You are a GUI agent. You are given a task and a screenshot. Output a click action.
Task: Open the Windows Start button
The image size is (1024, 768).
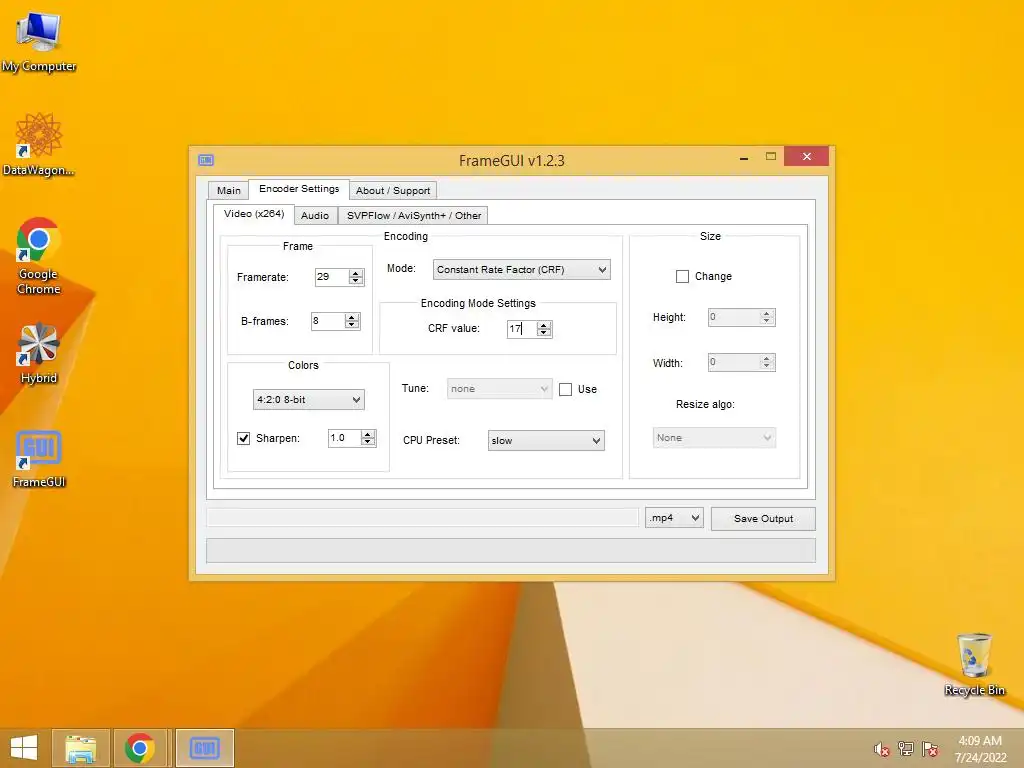click(24, 748)
